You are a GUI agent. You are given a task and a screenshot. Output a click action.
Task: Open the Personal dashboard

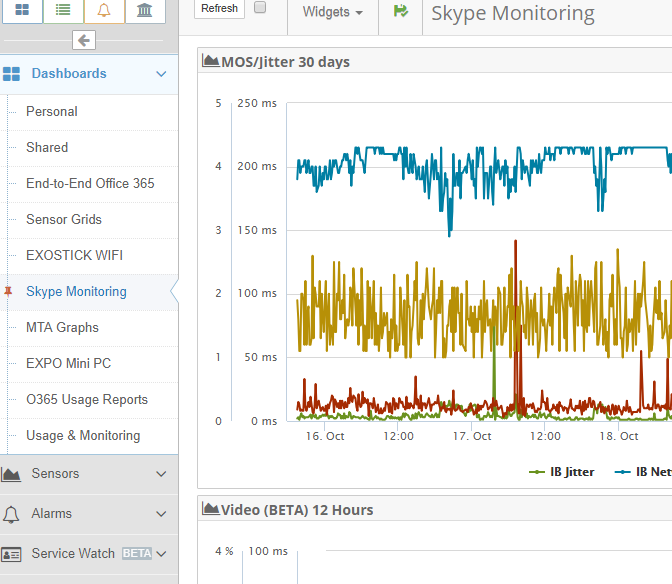point(51,111)
